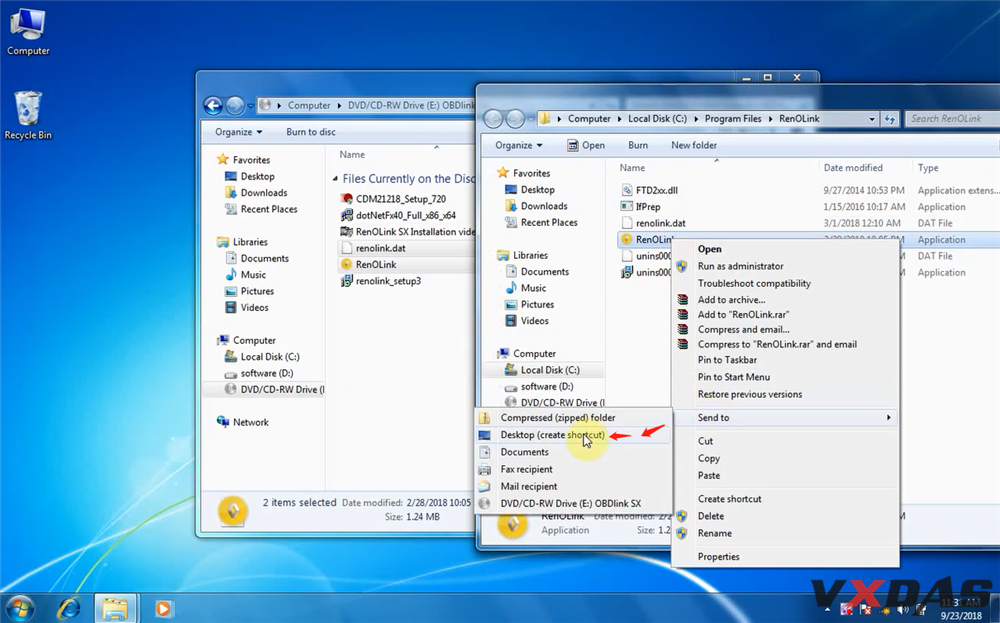Open the Recycle Bin desktop icon
The width and height of the screenshot is (1000, 623).
(x=28, y=115)
